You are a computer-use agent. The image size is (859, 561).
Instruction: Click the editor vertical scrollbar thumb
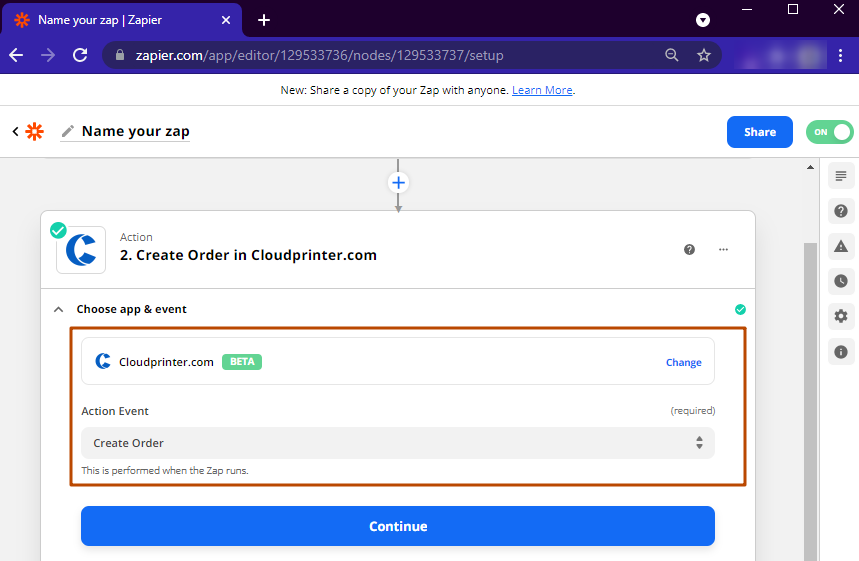pos(810,400)
